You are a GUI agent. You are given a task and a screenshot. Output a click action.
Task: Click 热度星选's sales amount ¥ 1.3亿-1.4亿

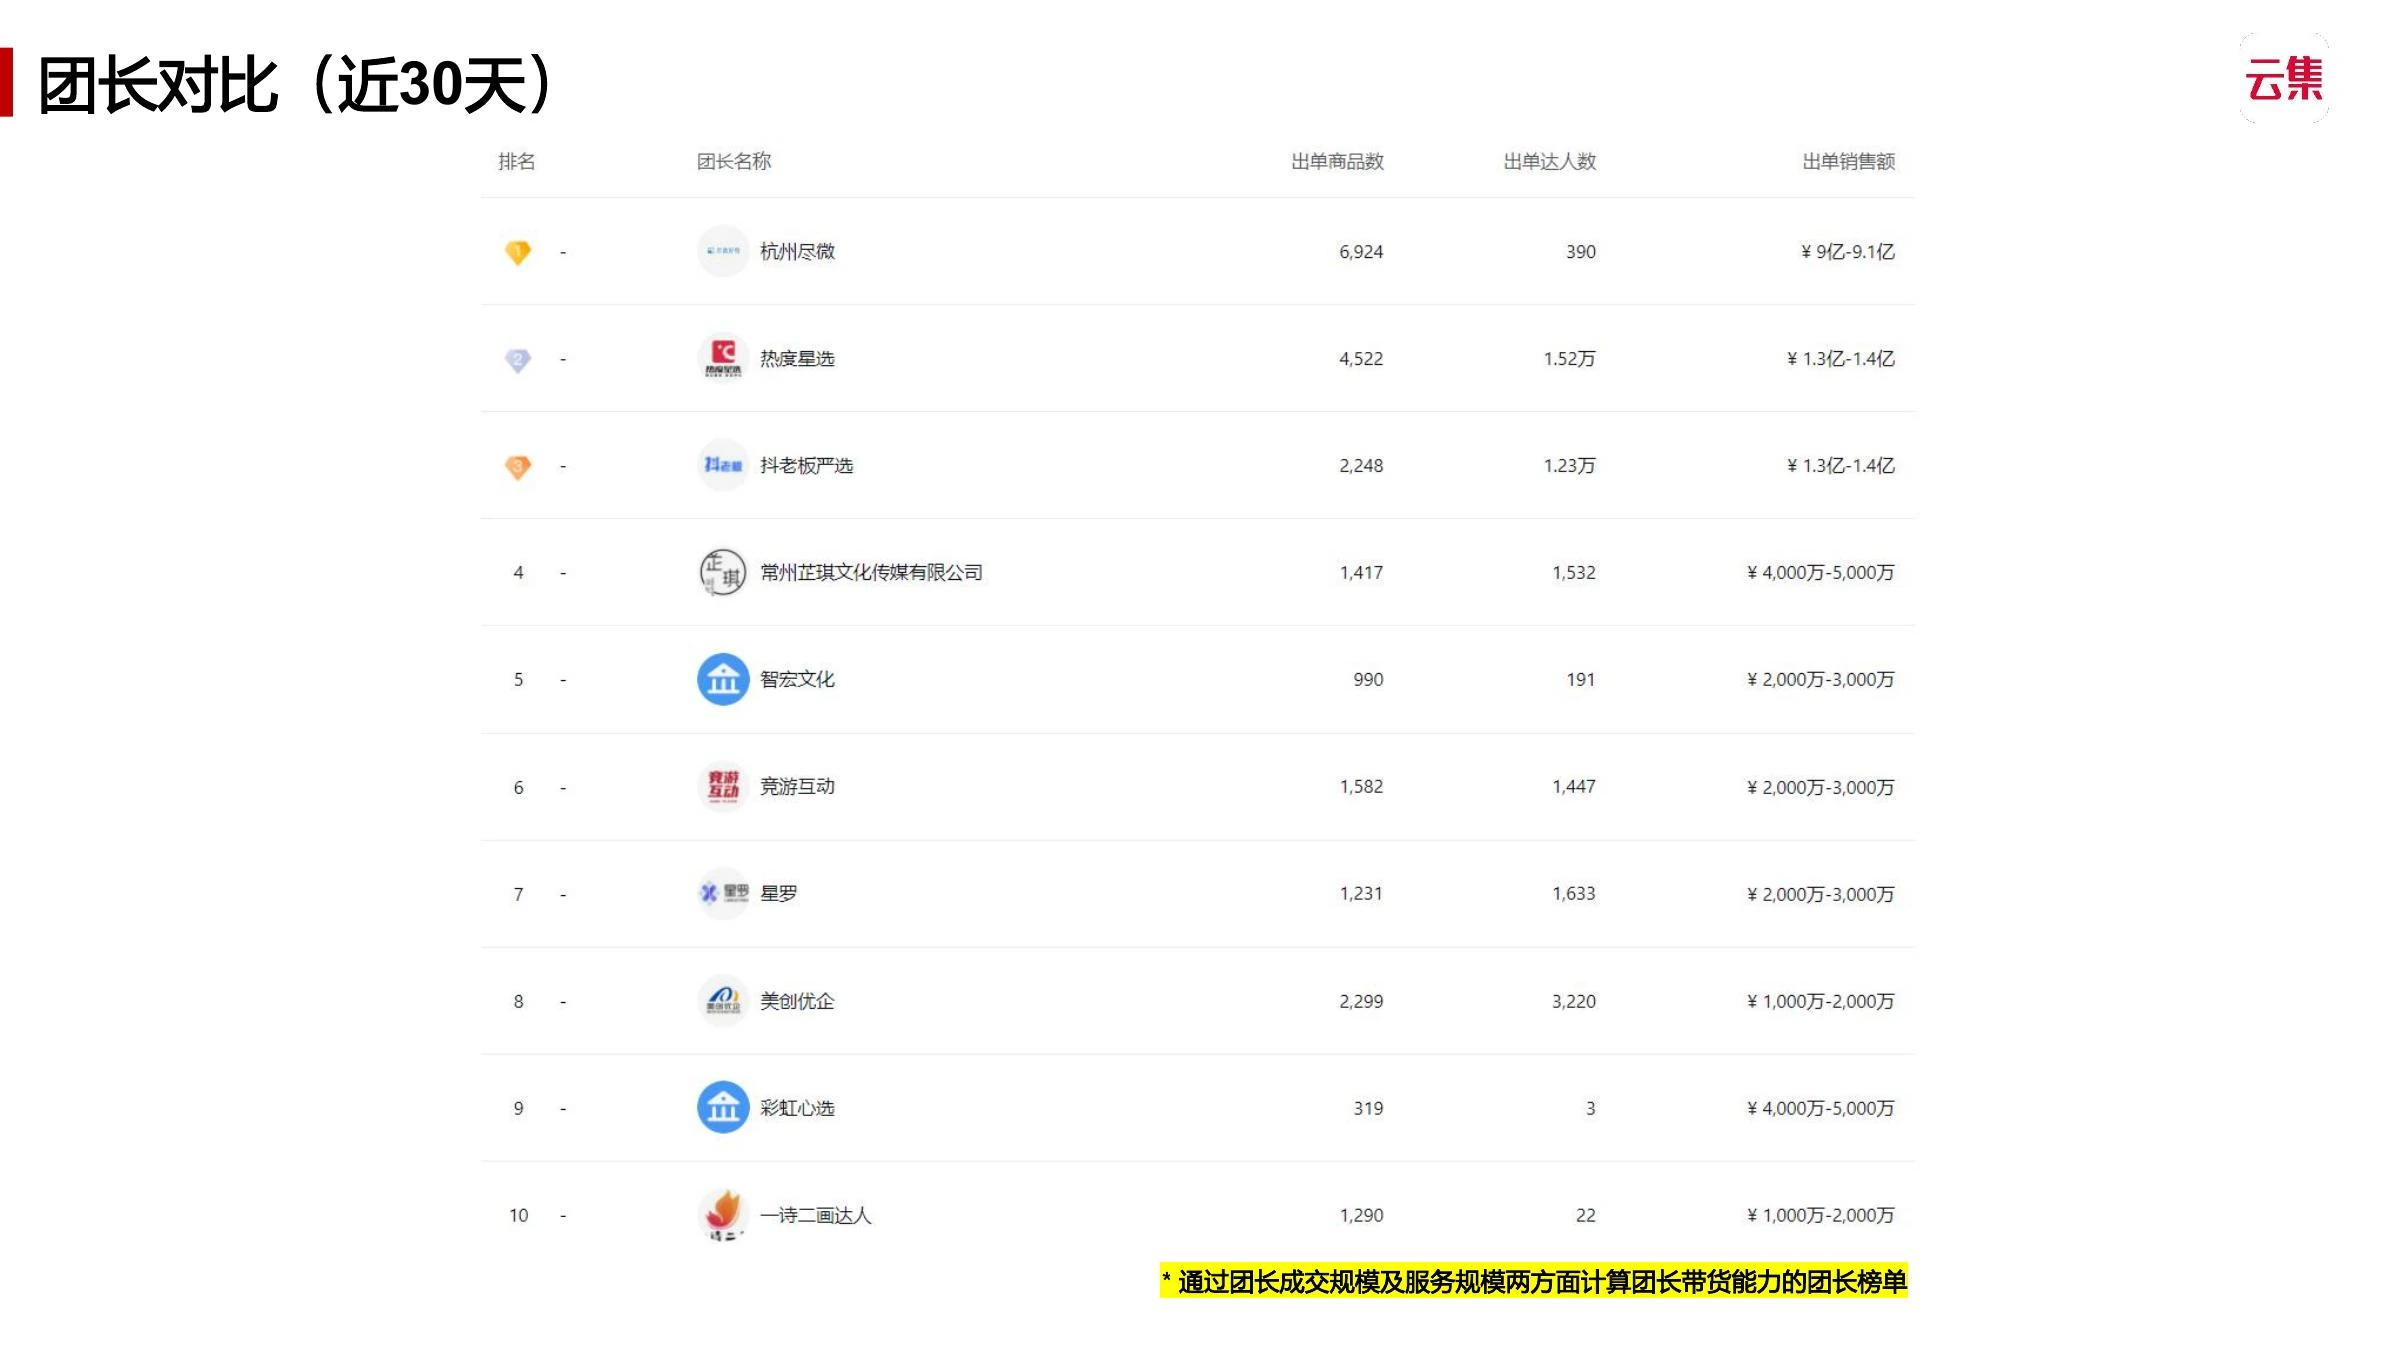tap(1841, 358)
